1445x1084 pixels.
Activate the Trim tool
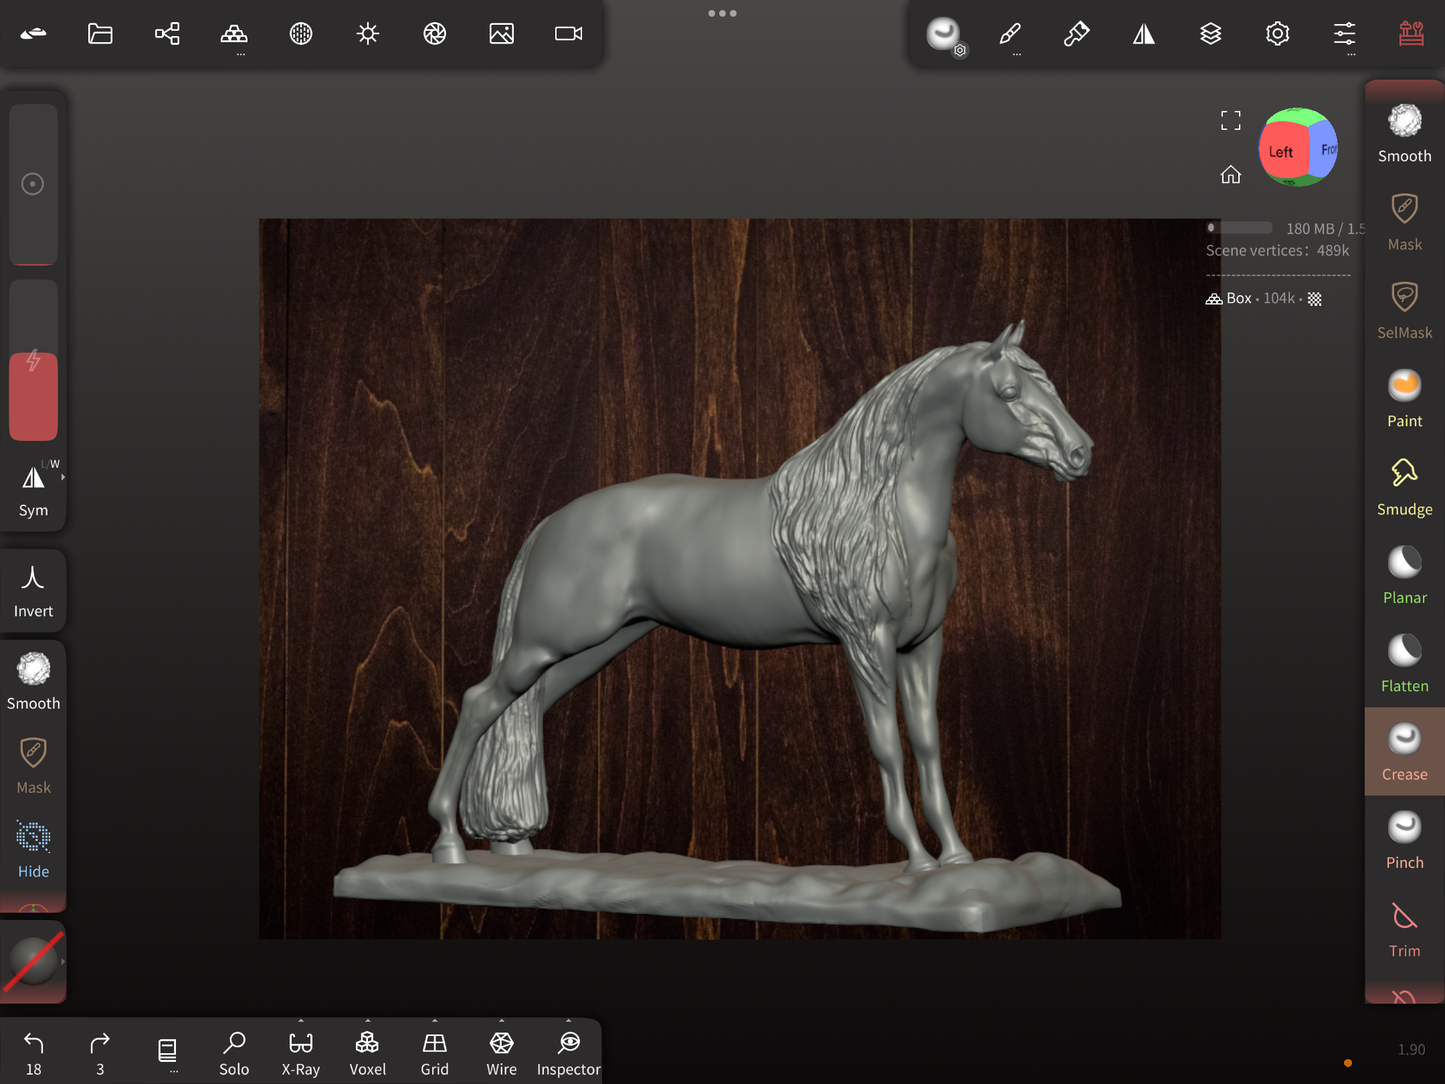[1404, 928]
